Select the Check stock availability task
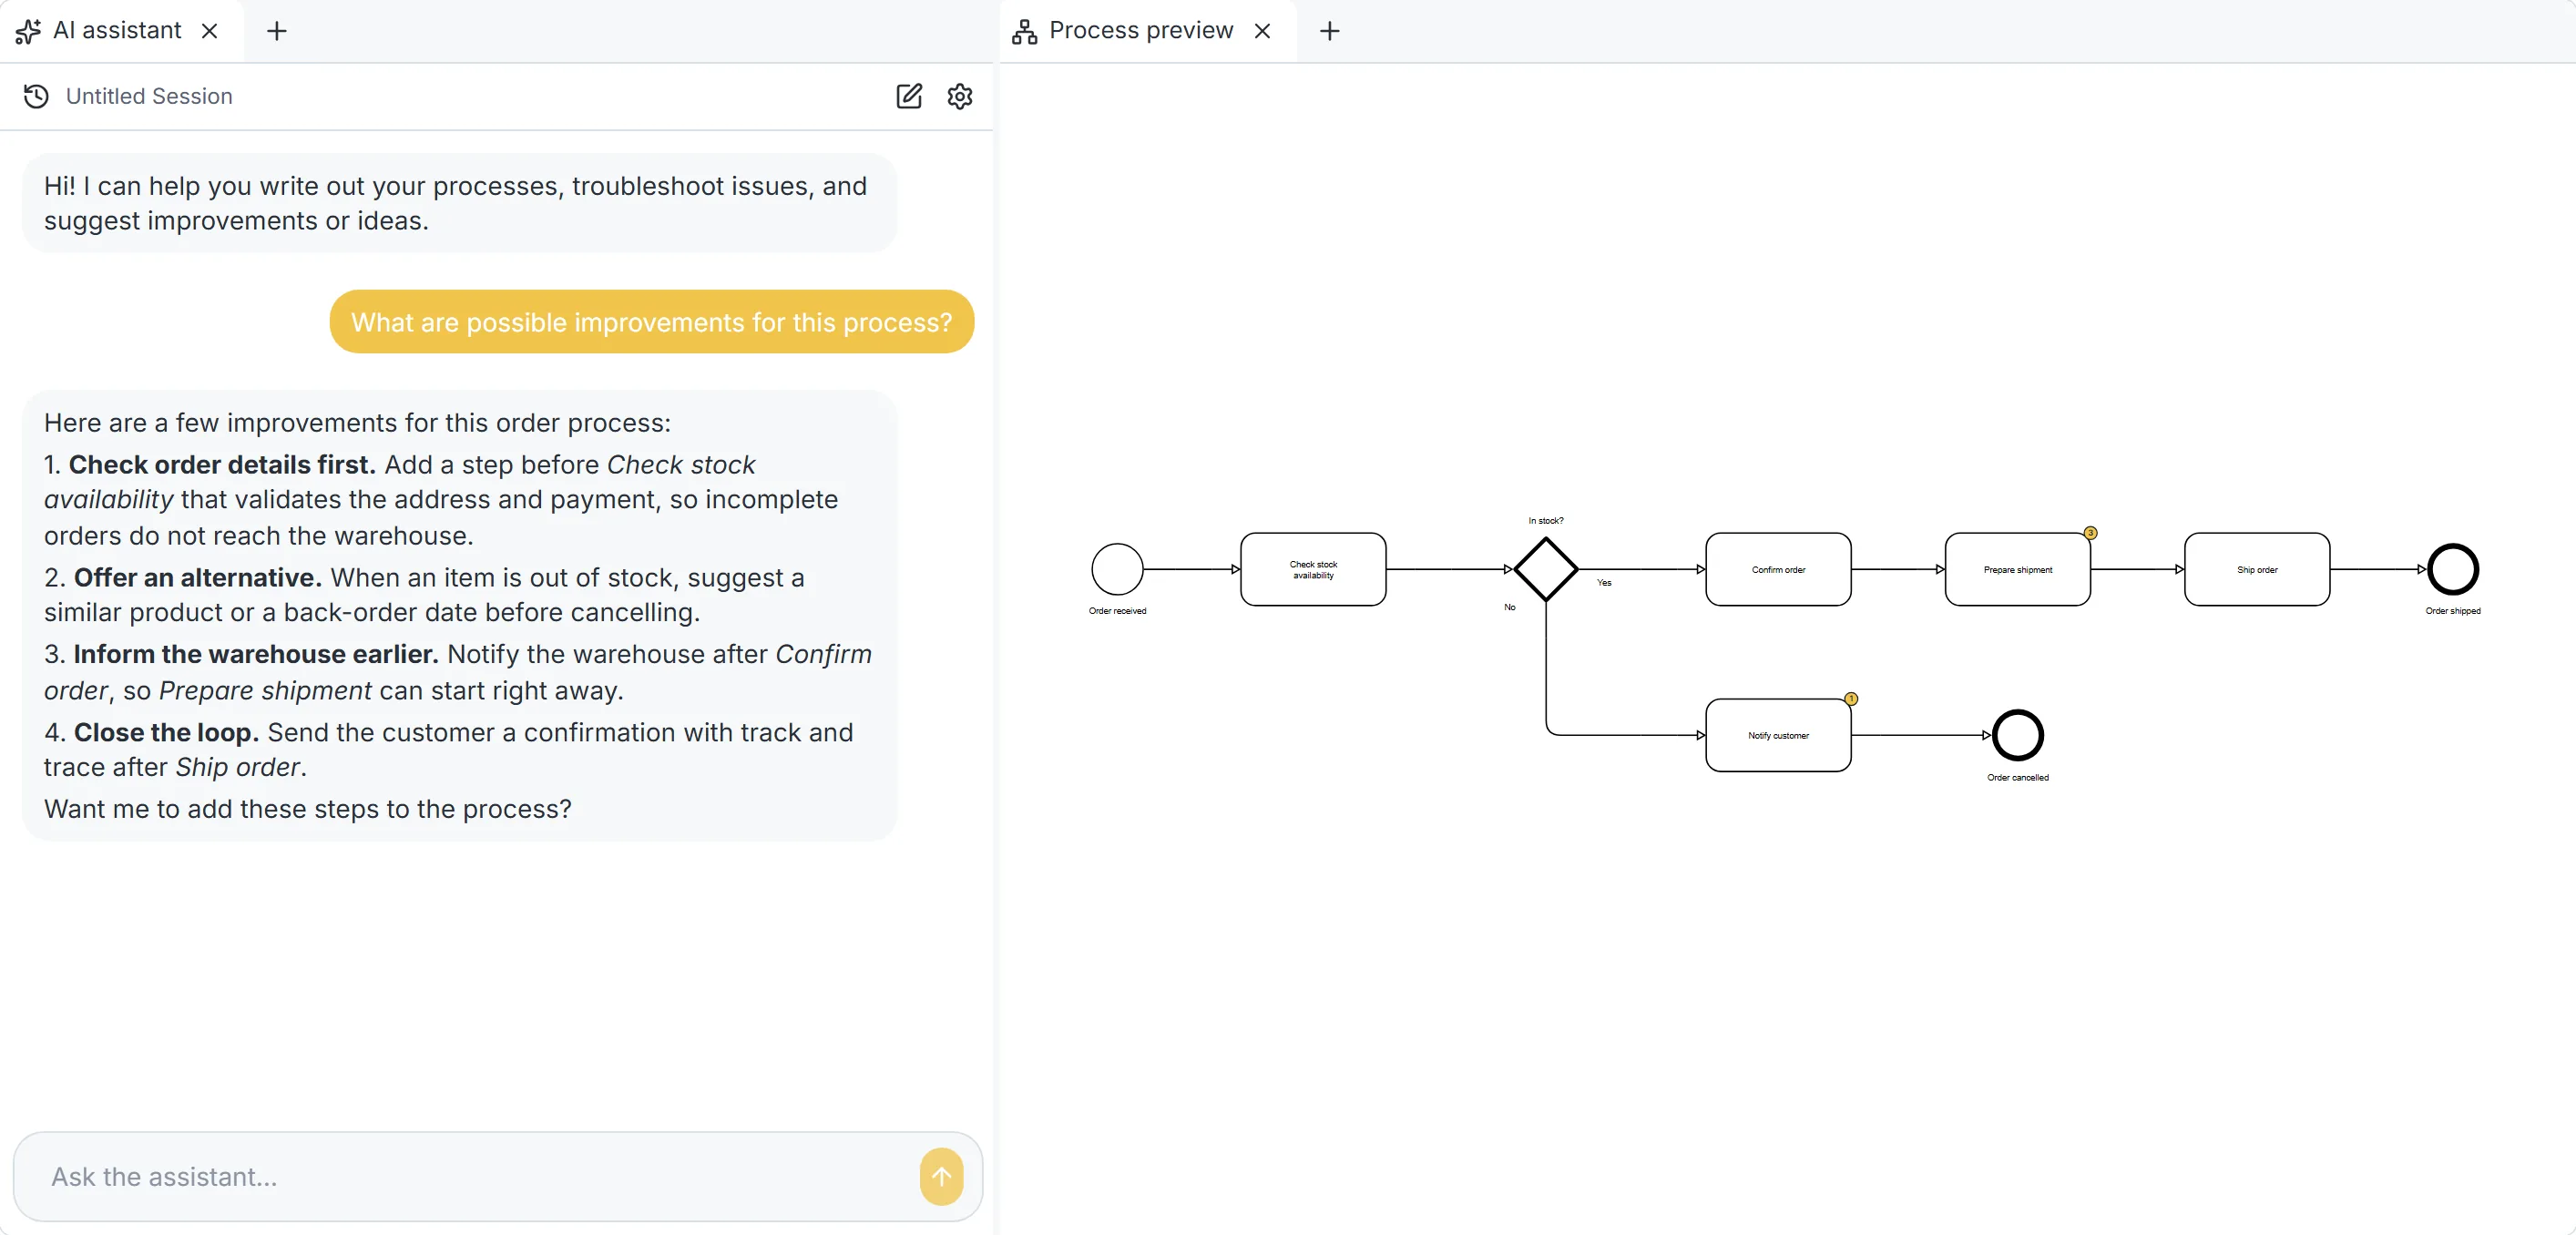Viewport: 2576px width, 1235px height. click(x=1313, y=569)
